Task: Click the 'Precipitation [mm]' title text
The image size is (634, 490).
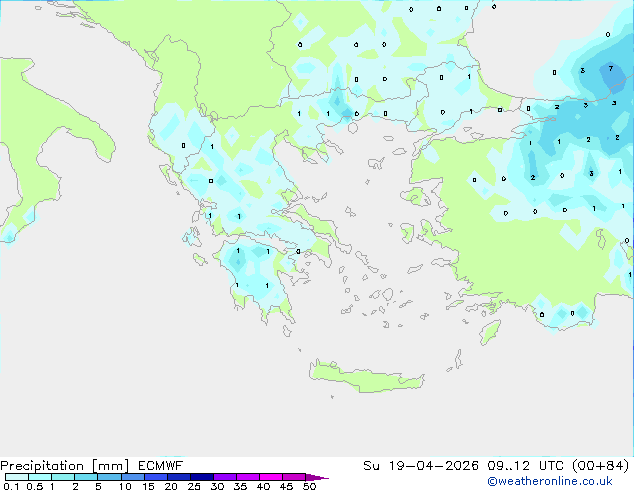Action: [64, 466]
